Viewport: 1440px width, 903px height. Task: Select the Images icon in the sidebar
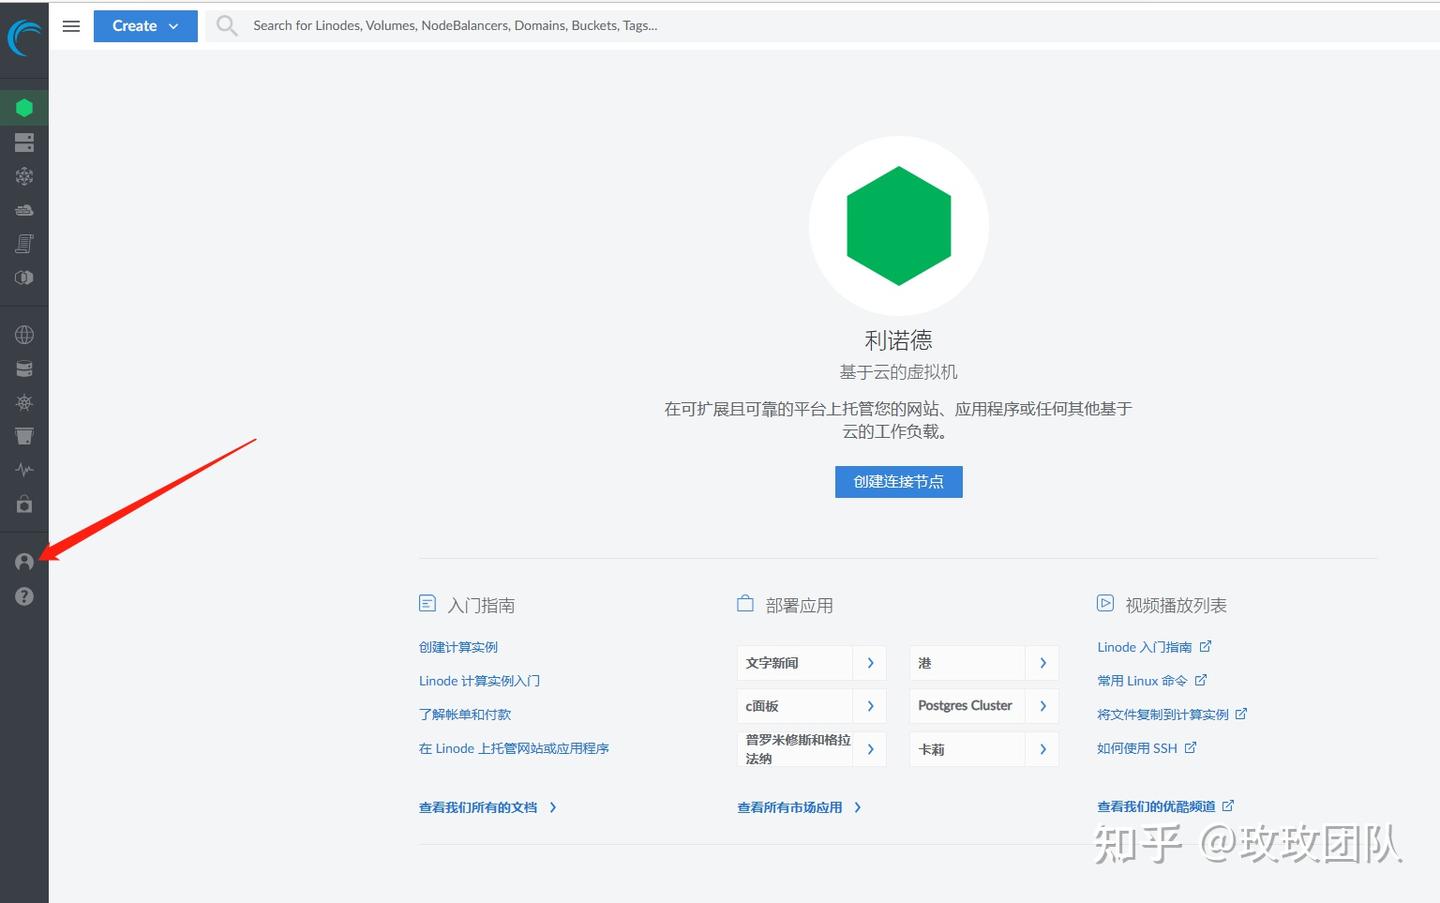24,277
